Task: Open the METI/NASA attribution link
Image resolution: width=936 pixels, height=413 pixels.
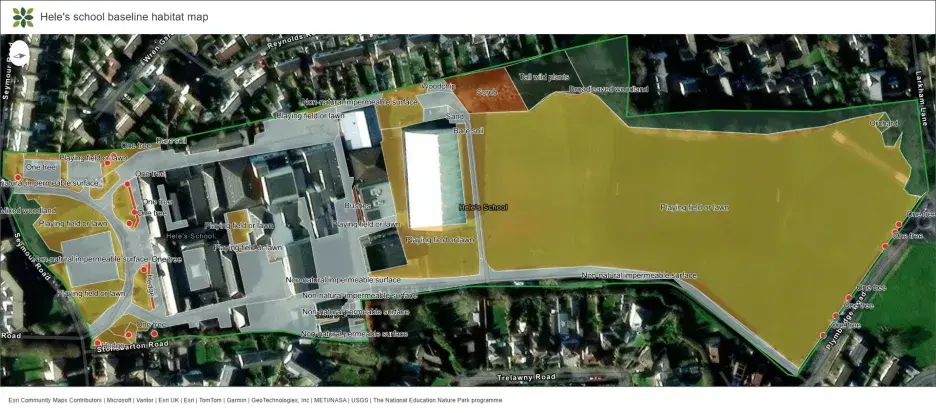Action: [330, 400]
